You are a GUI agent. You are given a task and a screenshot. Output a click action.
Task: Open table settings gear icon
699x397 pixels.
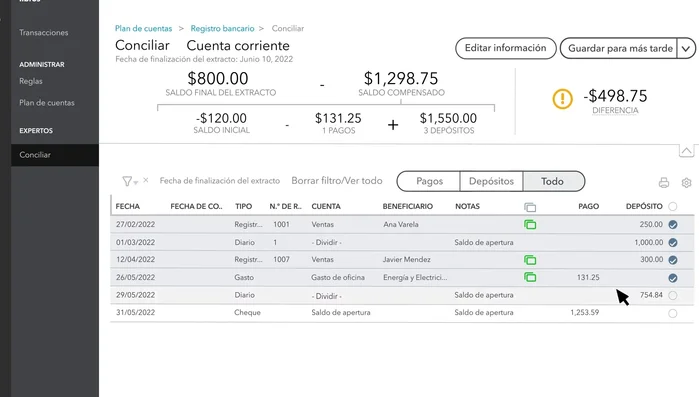tap(686, 182)
